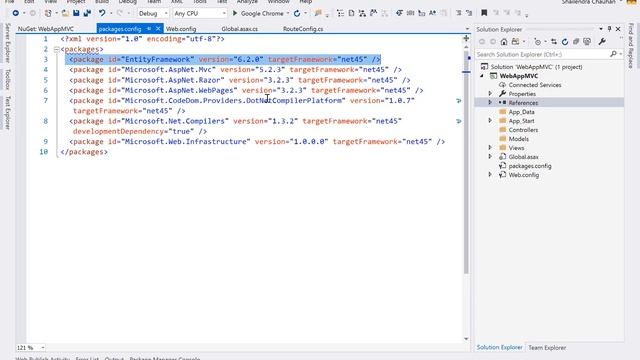Expand the Global.asax node

click(490, 156)
